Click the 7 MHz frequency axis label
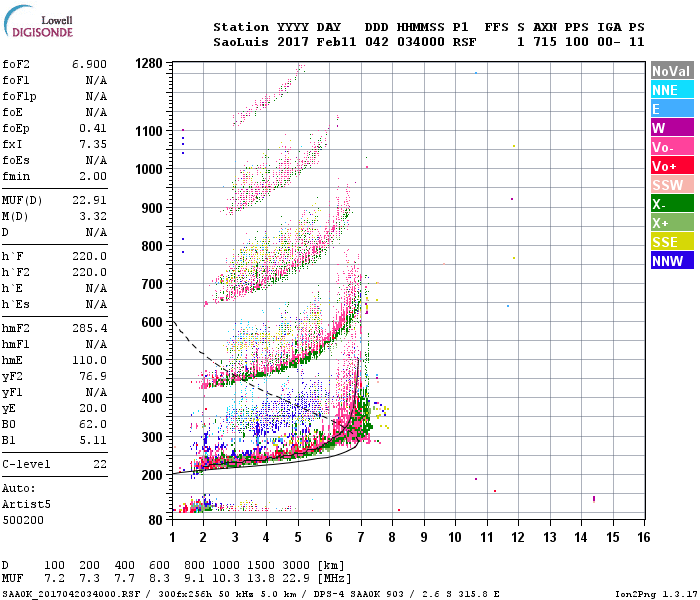The width and height of the screenshot is (700, 600). click(361, 537)
